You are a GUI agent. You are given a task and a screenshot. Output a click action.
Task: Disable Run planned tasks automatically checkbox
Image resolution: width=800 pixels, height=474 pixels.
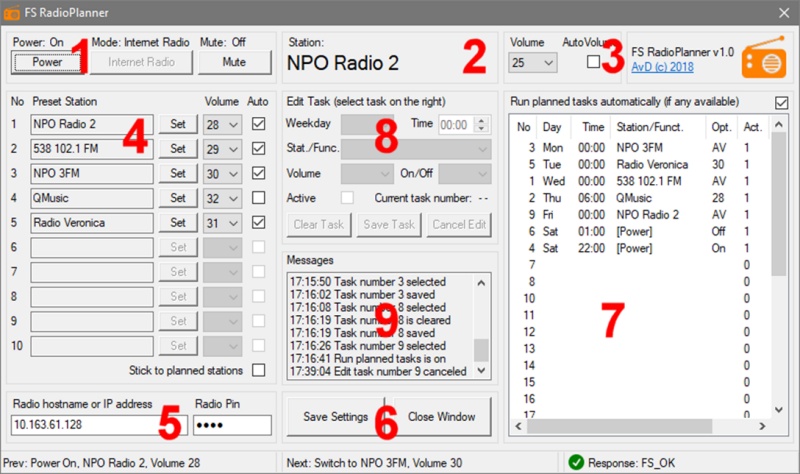[x=781, y=102]
